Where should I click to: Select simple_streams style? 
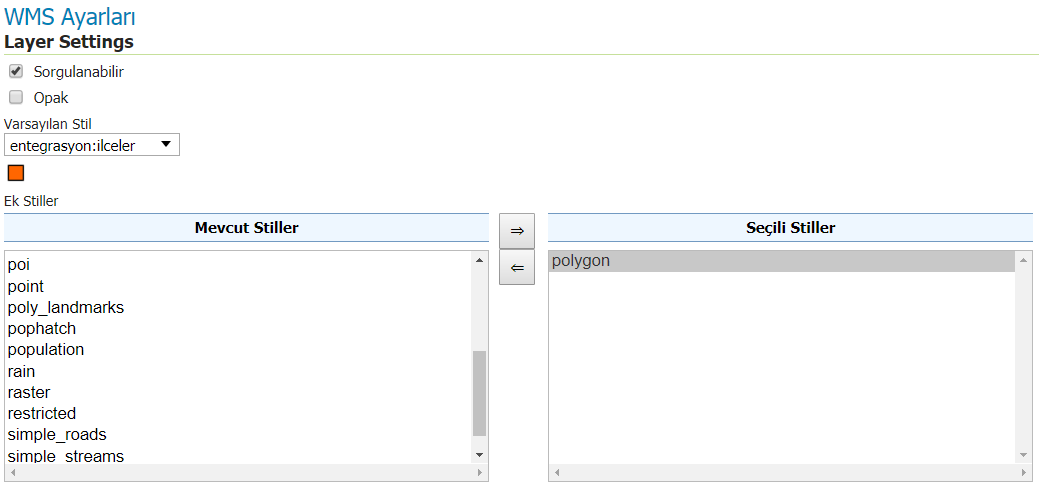(239, 456)
